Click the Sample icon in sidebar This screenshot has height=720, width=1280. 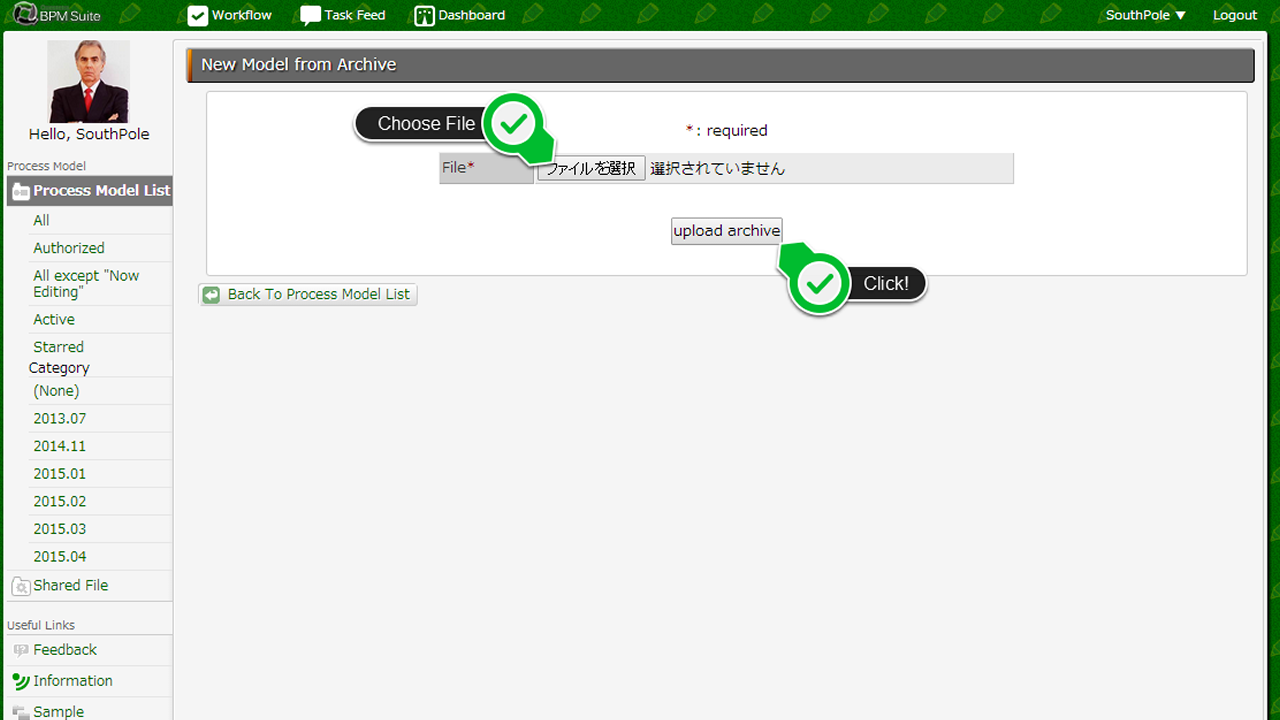coord(20,711)
